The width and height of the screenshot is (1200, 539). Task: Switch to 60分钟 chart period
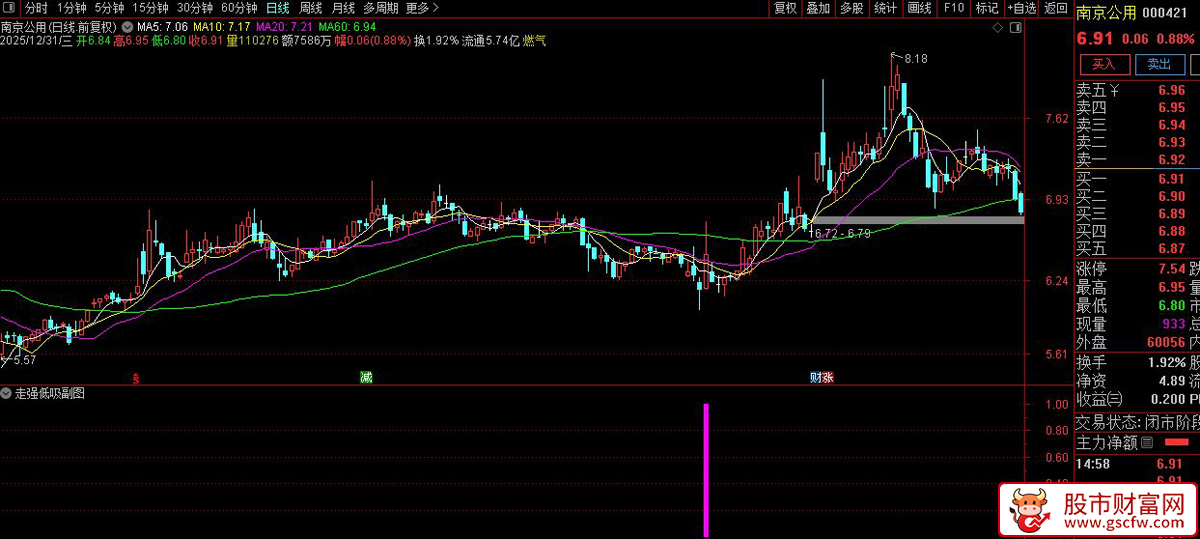pyautogui.click(x=239, y=8)
